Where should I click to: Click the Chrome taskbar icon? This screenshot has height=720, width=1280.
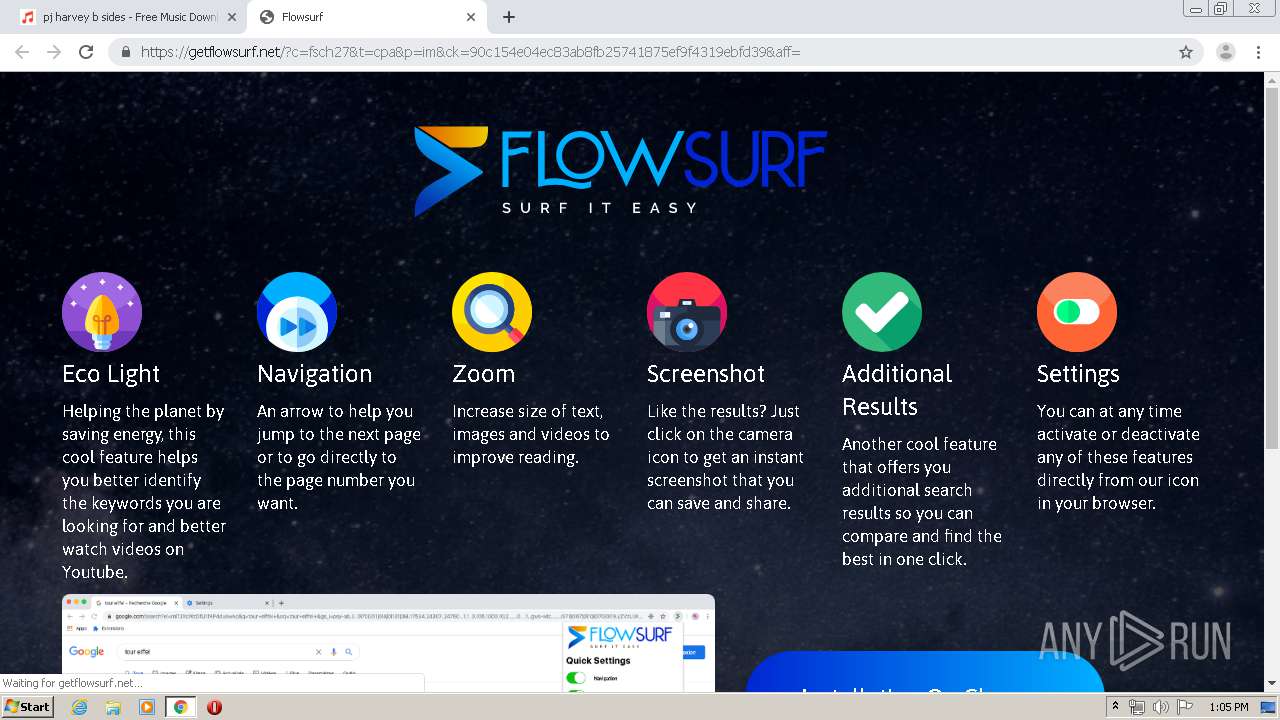click(181, 707)
